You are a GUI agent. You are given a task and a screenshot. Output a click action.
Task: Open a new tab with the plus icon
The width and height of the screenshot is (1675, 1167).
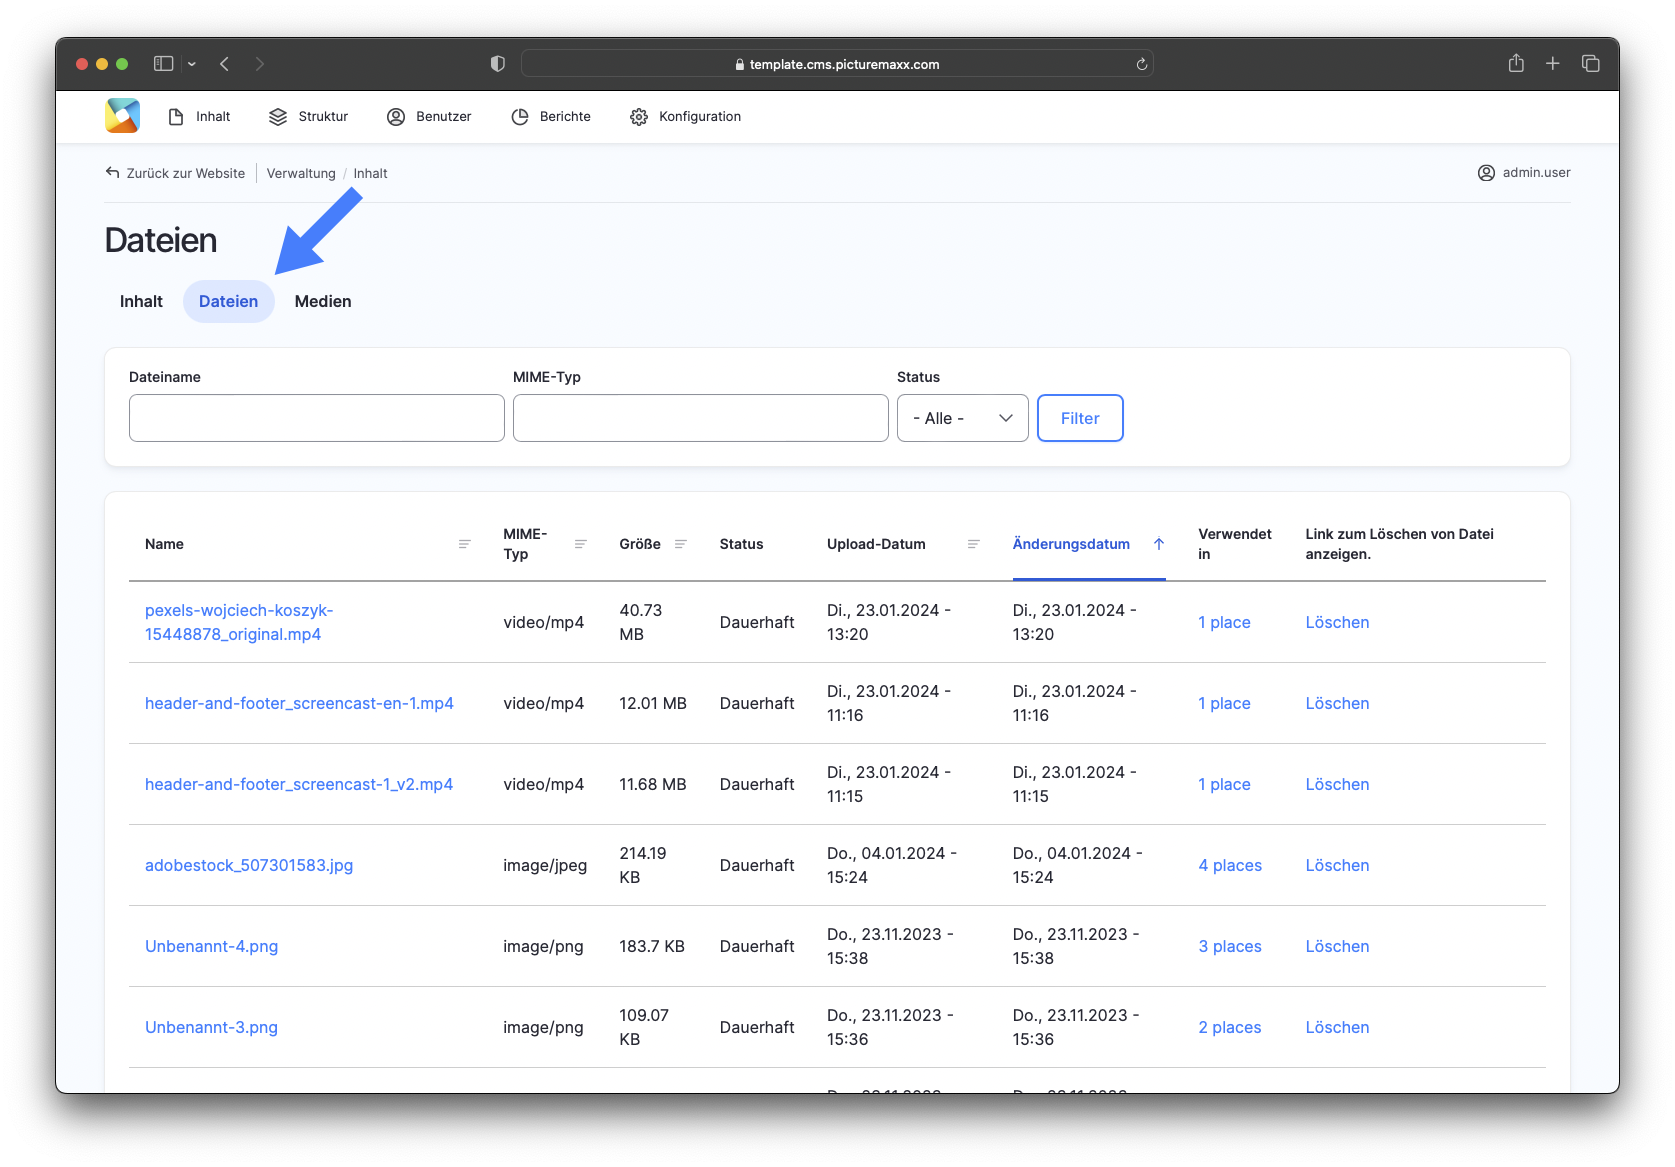coord(1553,64)
